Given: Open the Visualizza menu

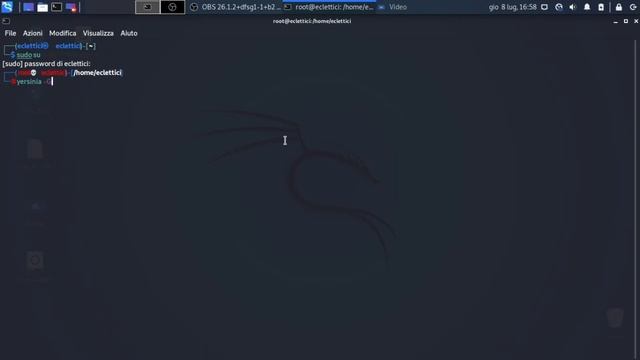Looking at the screenshot, I should pyautogui.click(x=98, y=33).
